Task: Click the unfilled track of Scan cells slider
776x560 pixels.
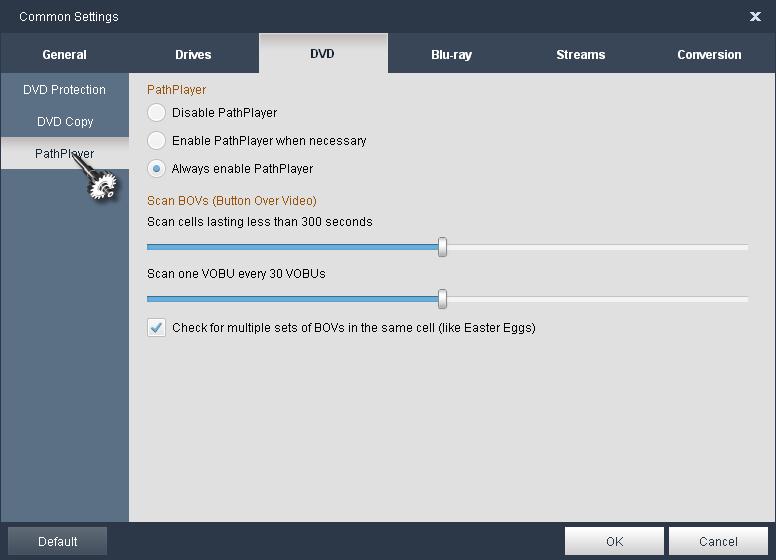Action: 600,247
